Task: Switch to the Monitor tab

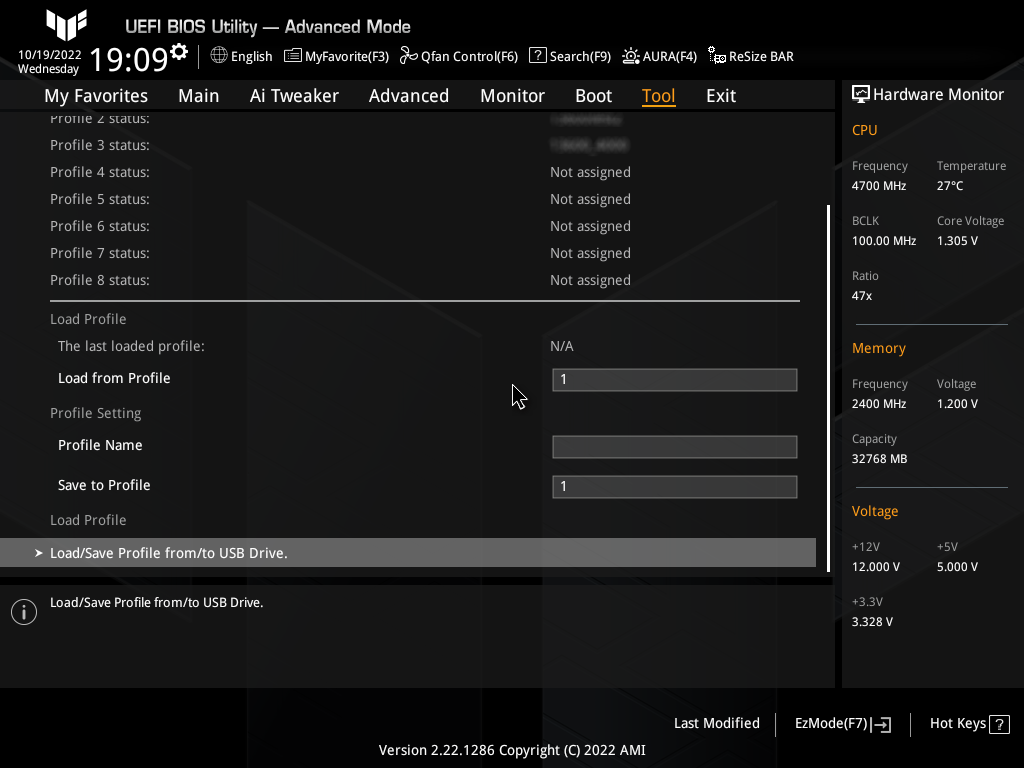Action: tap(512, 95)
